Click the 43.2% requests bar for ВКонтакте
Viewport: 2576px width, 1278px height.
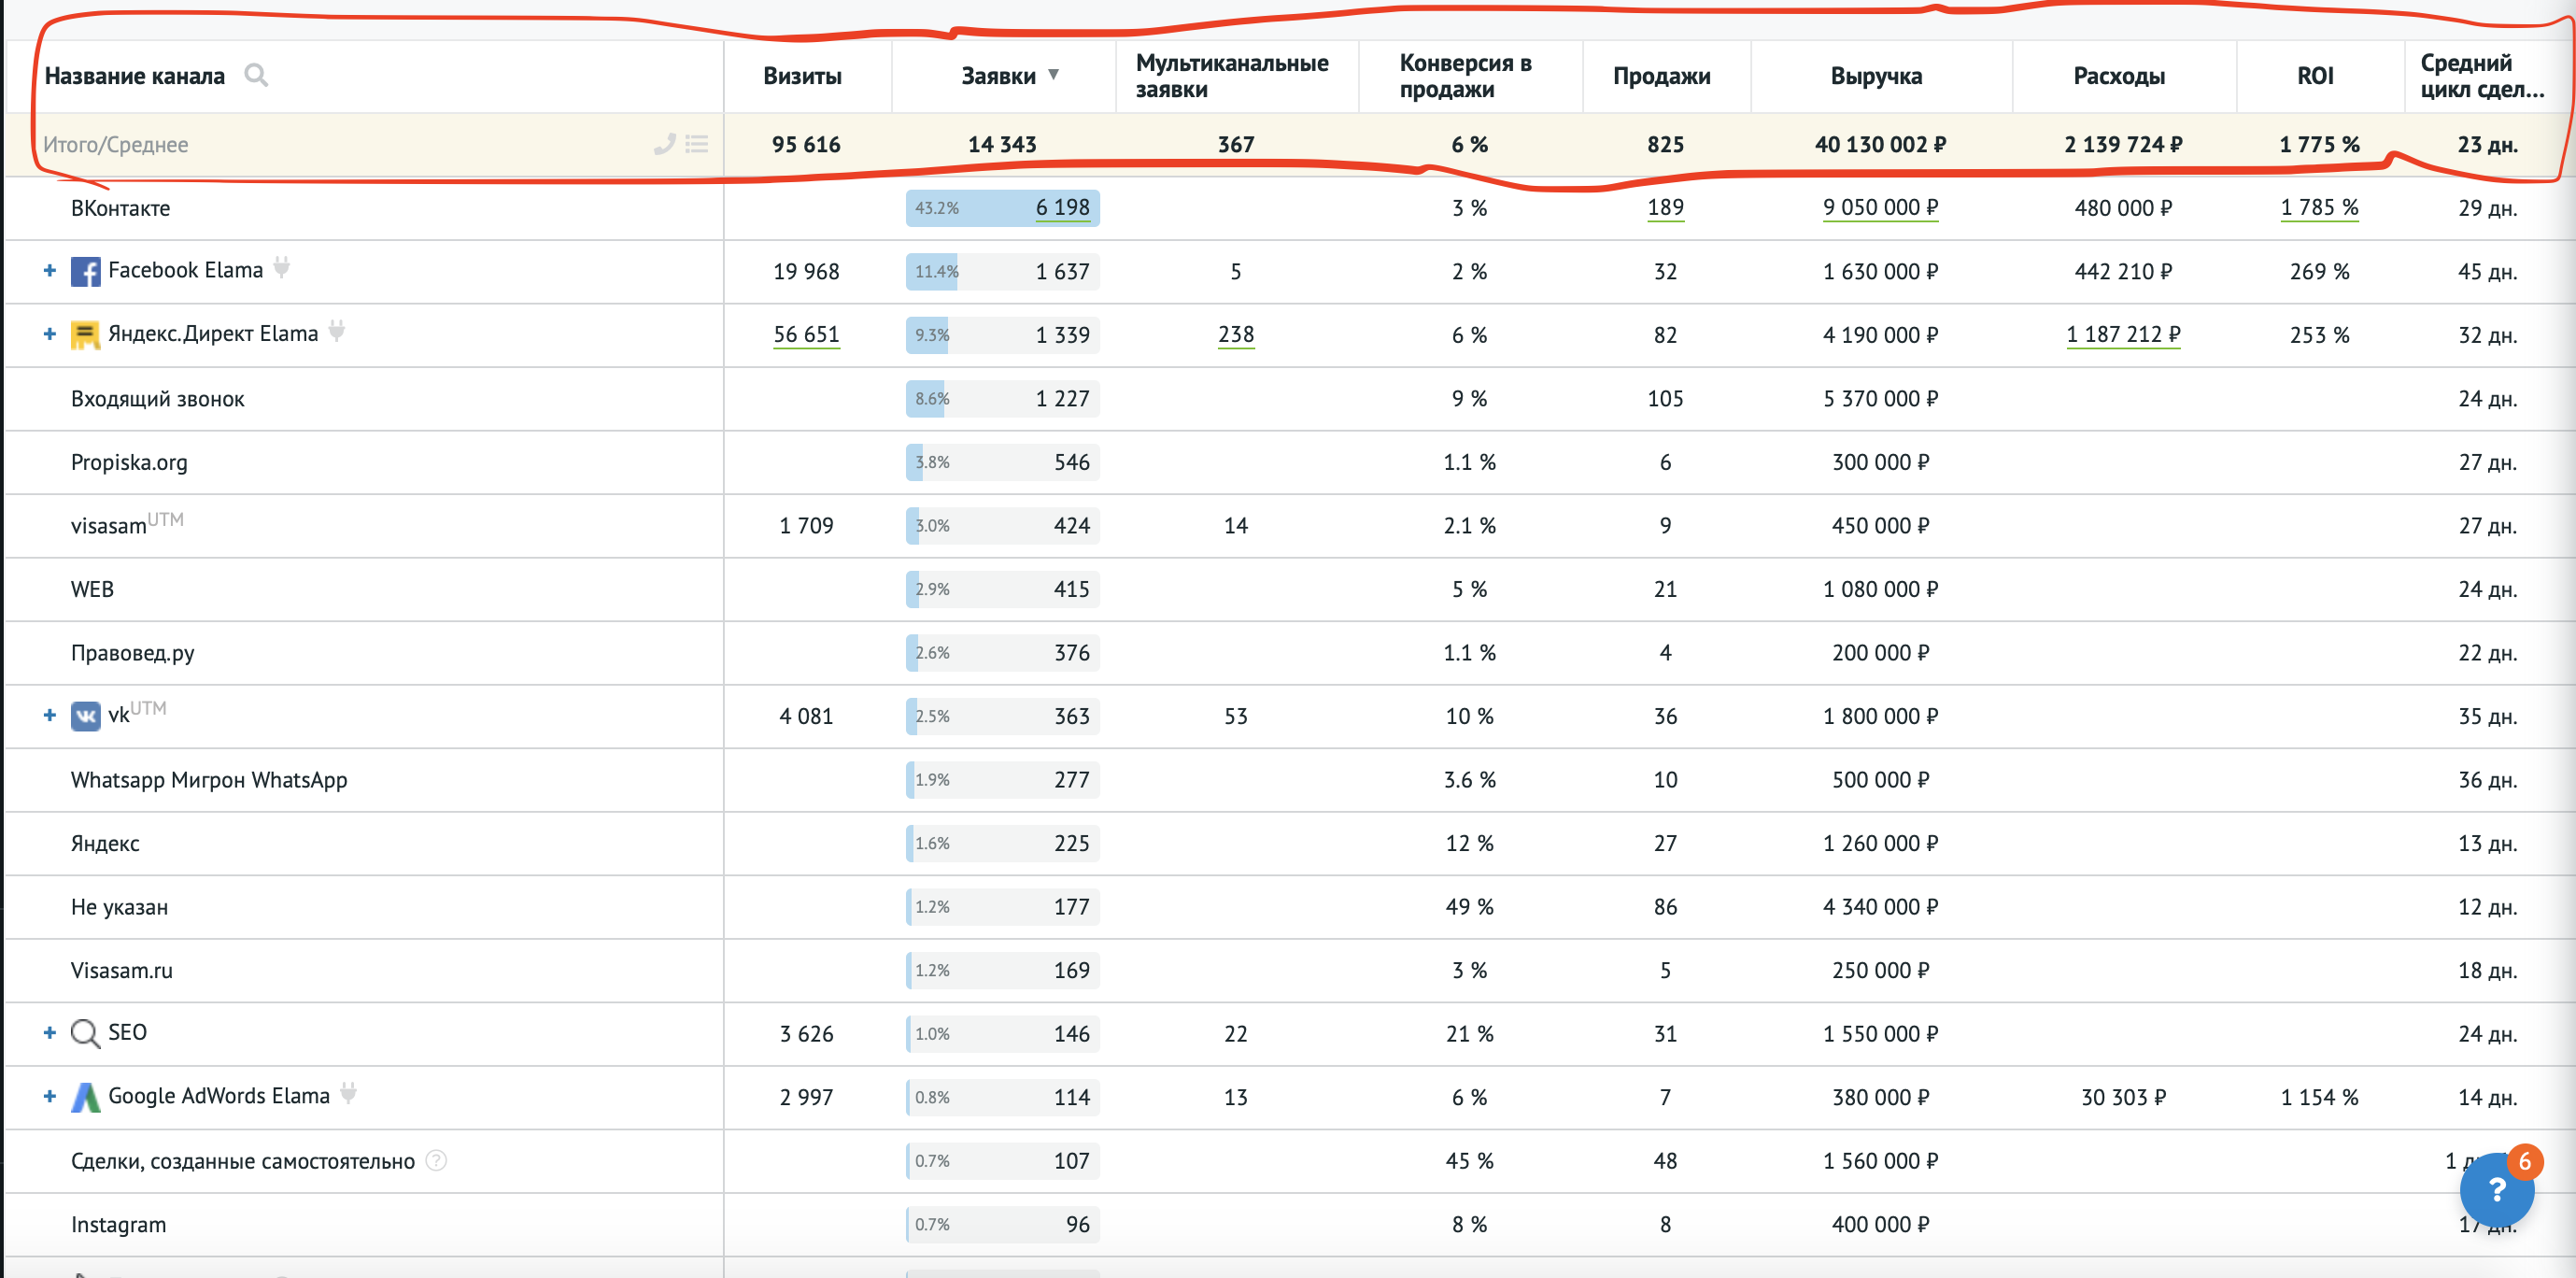pos(1002,208)
